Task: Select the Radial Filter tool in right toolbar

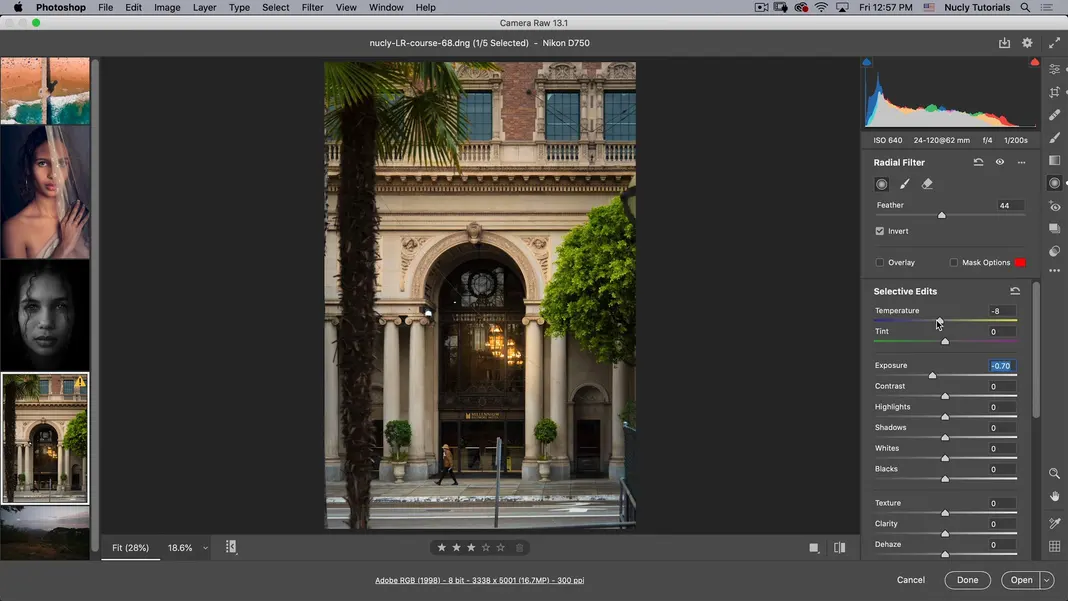Action: pos(1054,183)
